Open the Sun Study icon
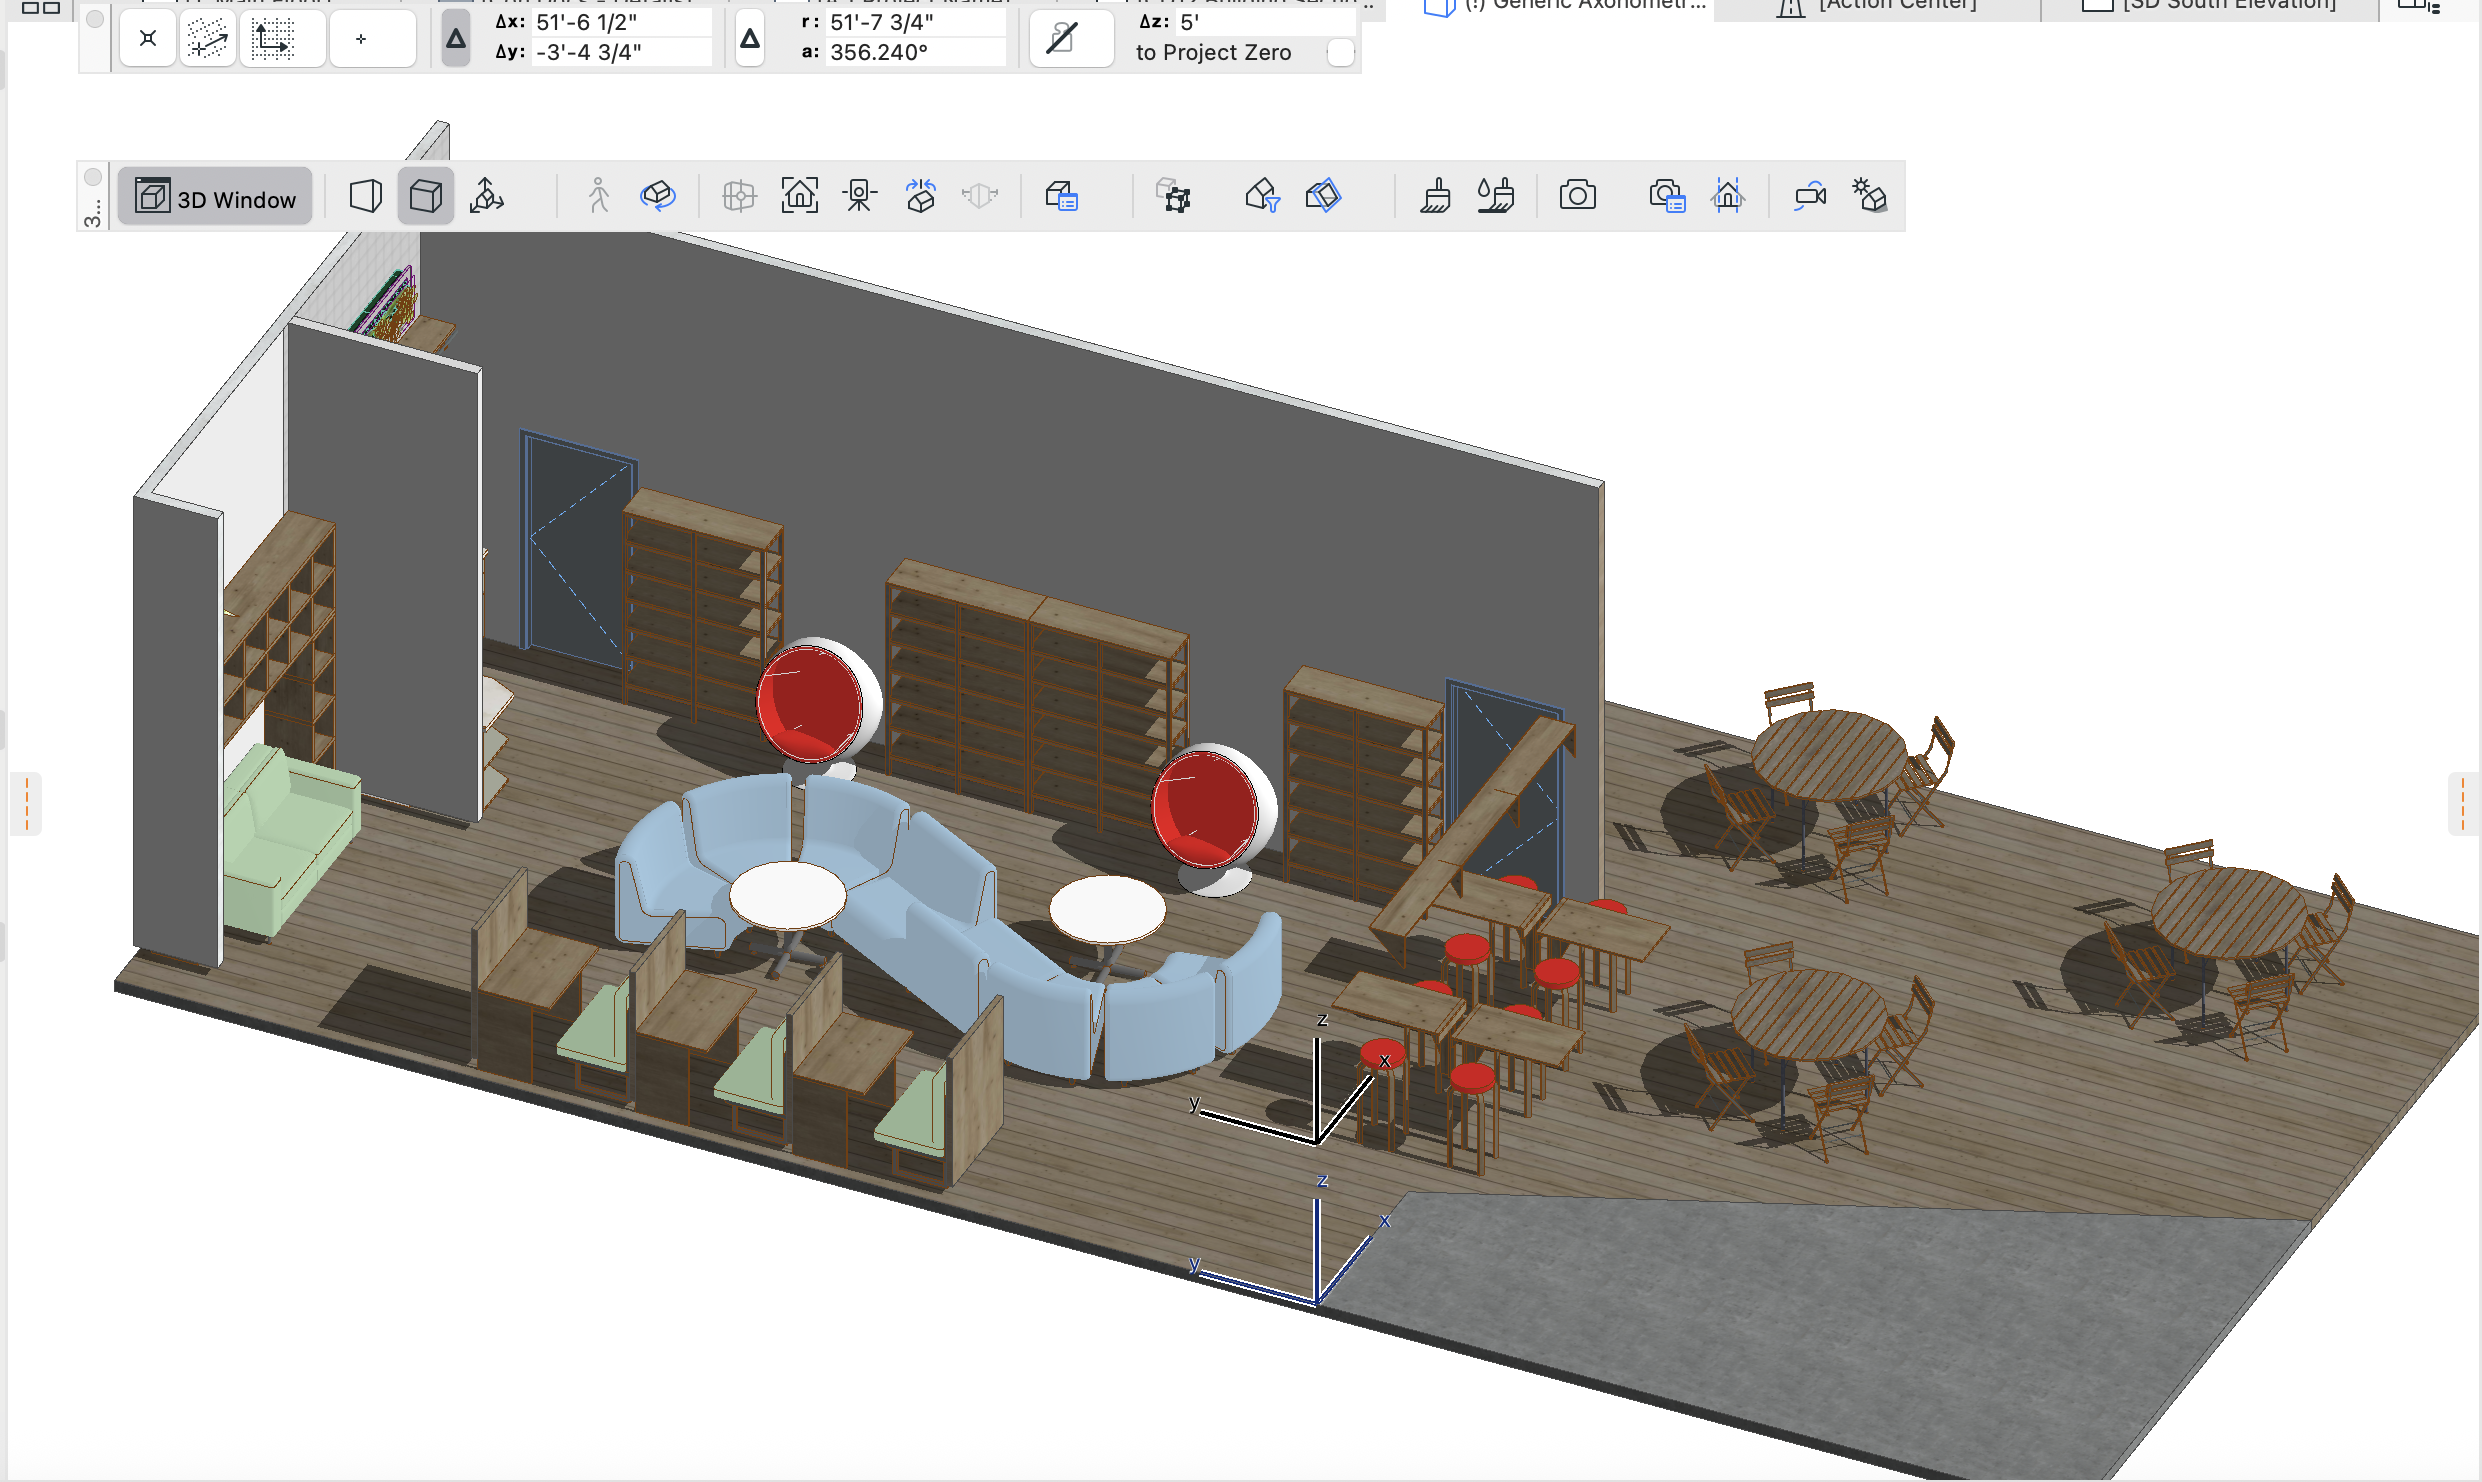 (x=1869, y=196)
